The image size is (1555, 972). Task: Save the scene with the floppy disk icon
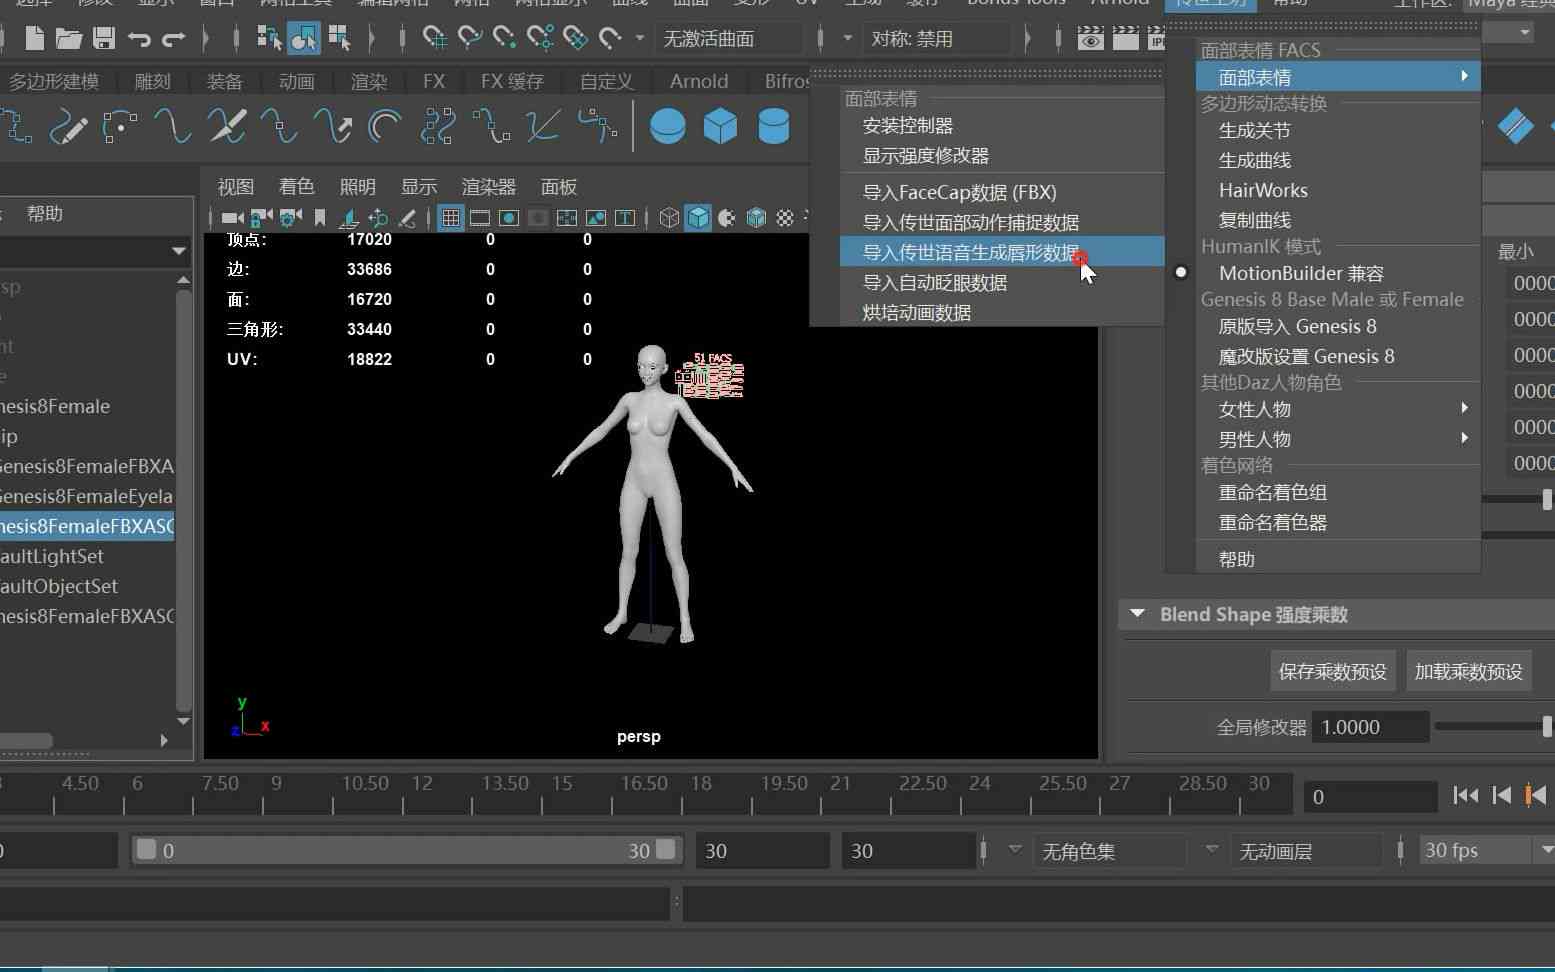click(x=104, y=39)
